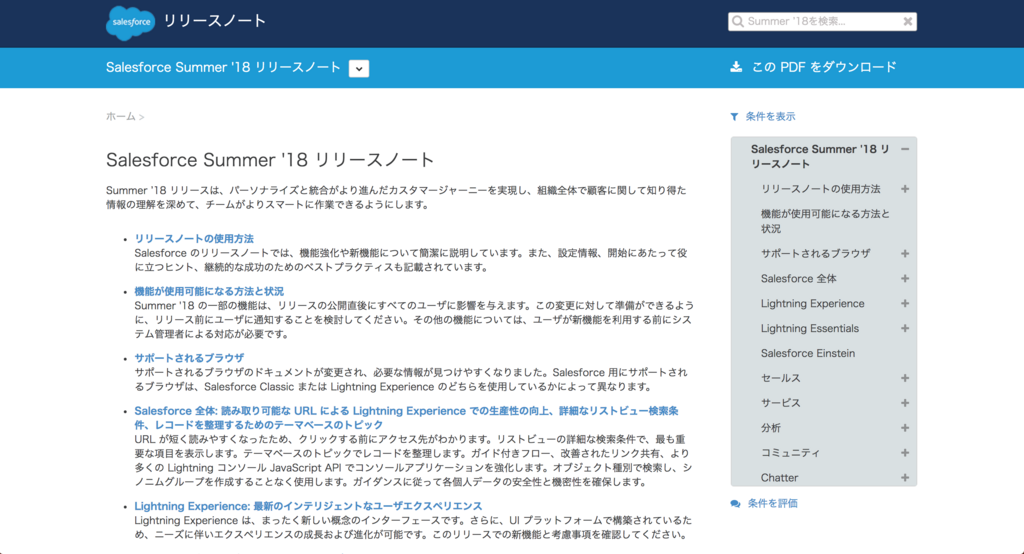The height and width of the screenshot is (554, 1024).
Task: Click この PDF をダウンロード link
Action: (x=824, y=67)
